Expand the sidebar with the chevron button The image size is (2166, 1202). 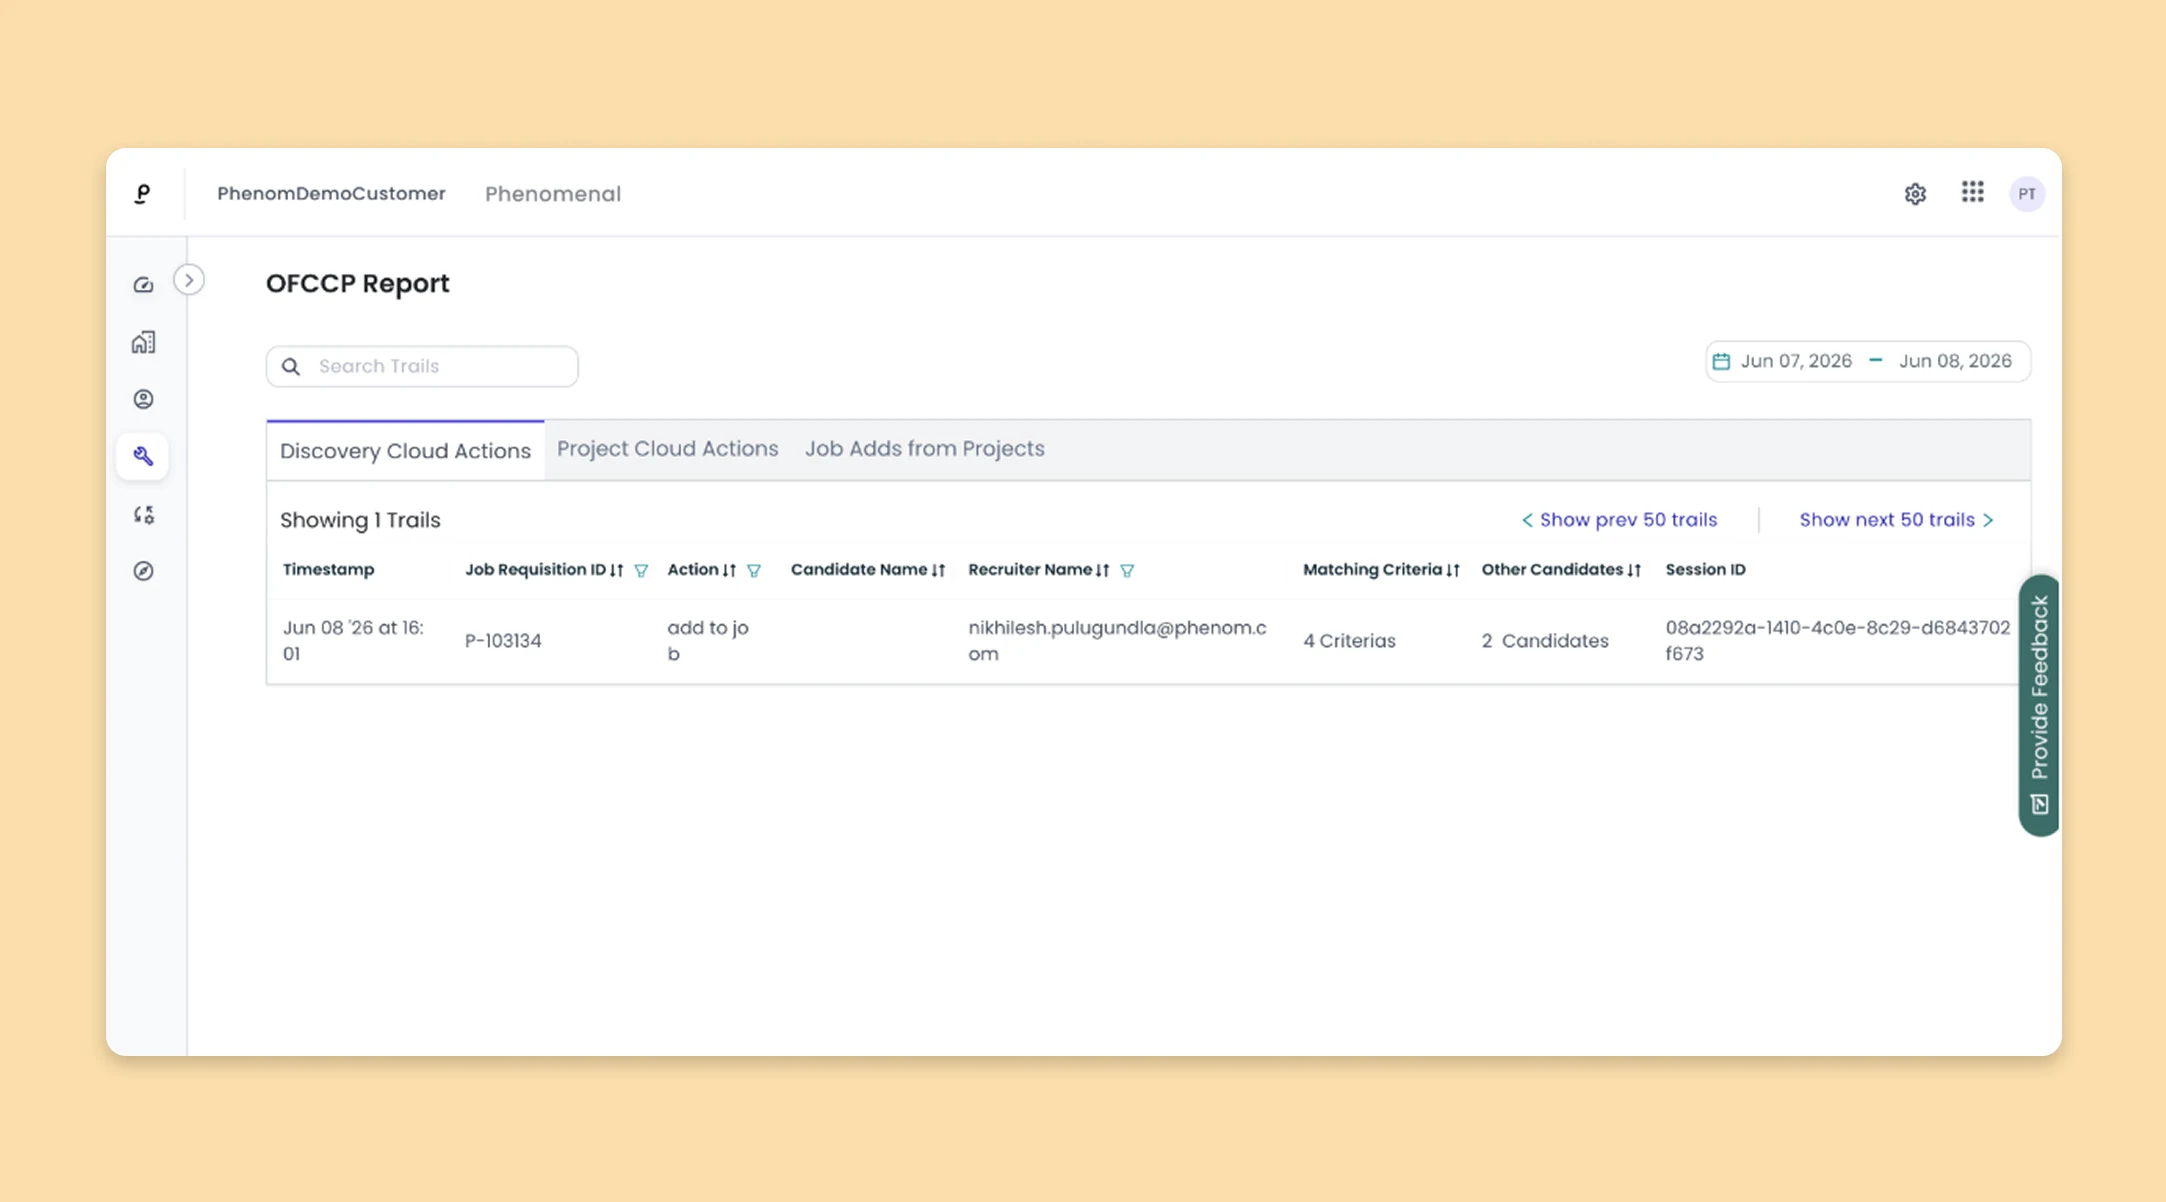[189, 280]
